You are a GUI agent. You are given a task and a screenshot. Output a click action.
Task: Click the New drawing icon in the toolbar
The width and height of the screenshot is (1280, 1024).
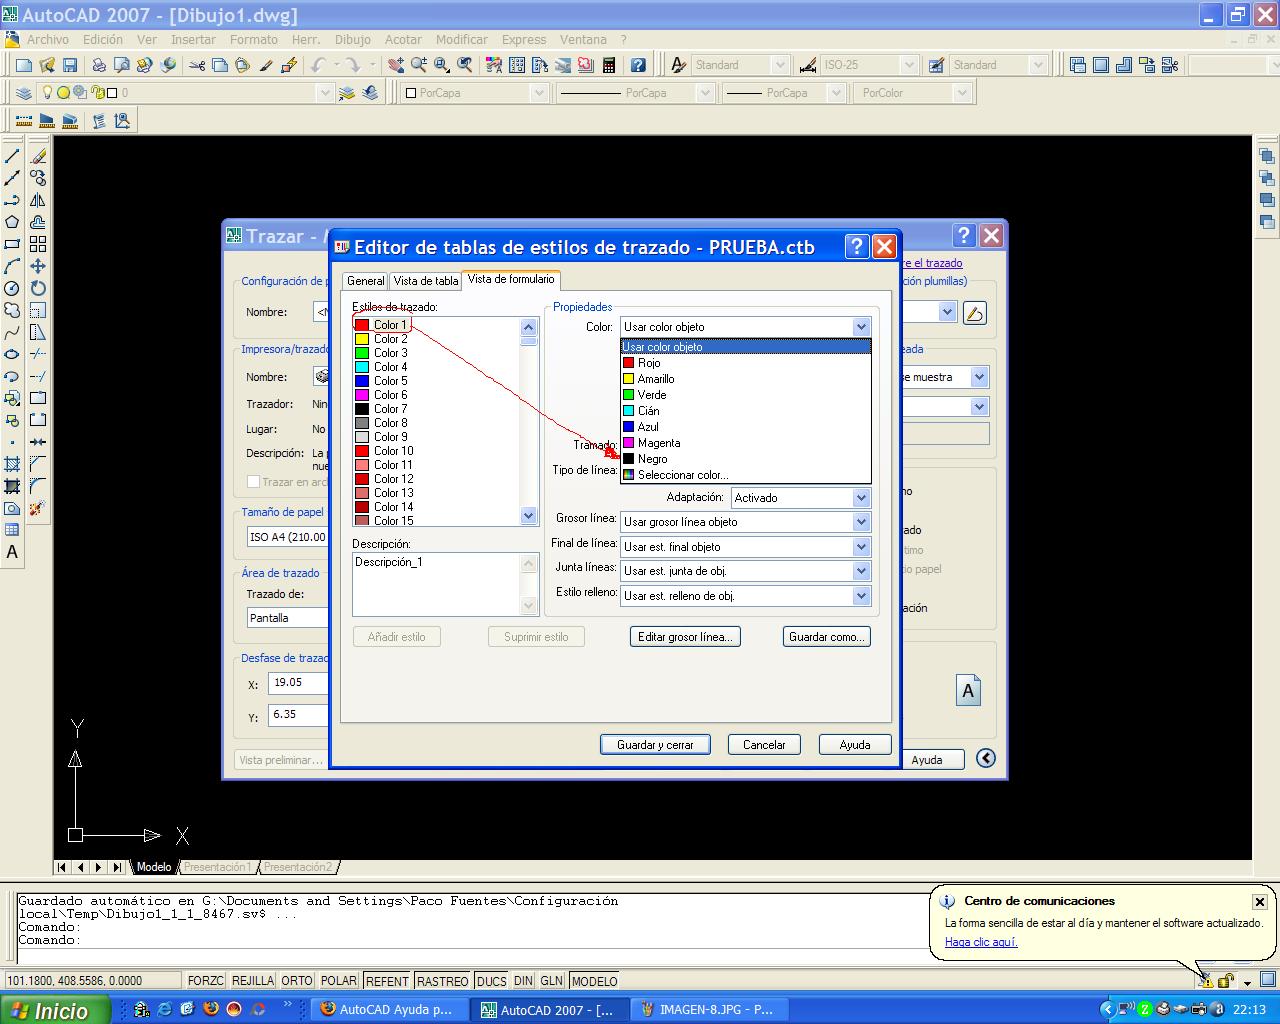point(24,65)
